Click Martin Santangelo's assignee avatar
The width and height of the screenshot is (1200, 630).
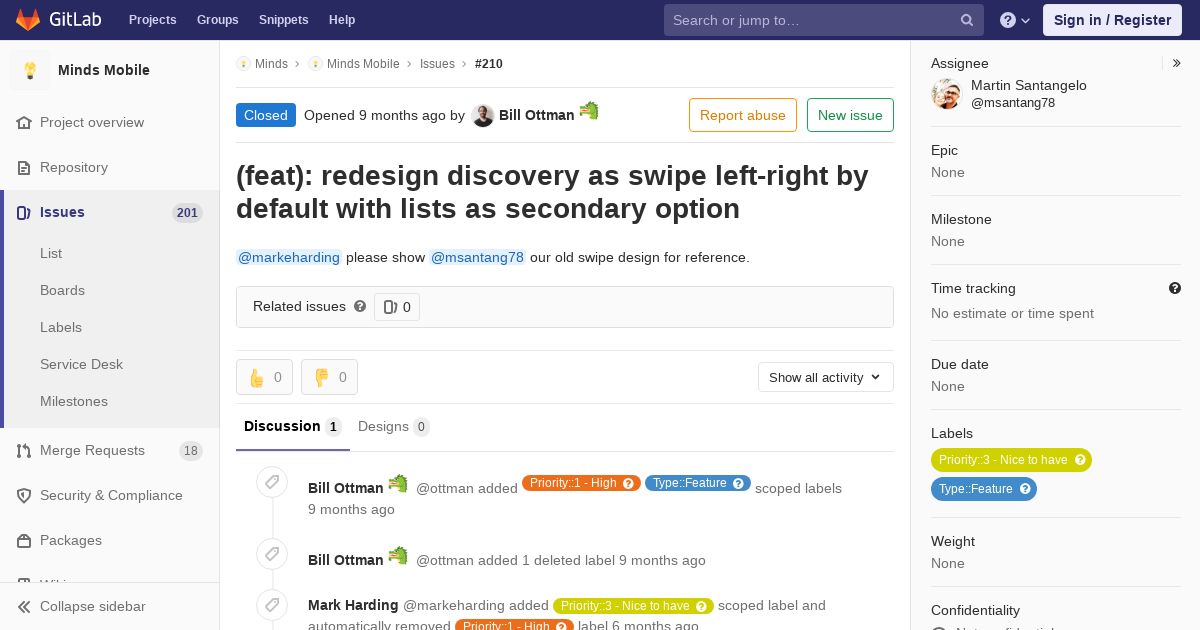click(x=946, y=94)
